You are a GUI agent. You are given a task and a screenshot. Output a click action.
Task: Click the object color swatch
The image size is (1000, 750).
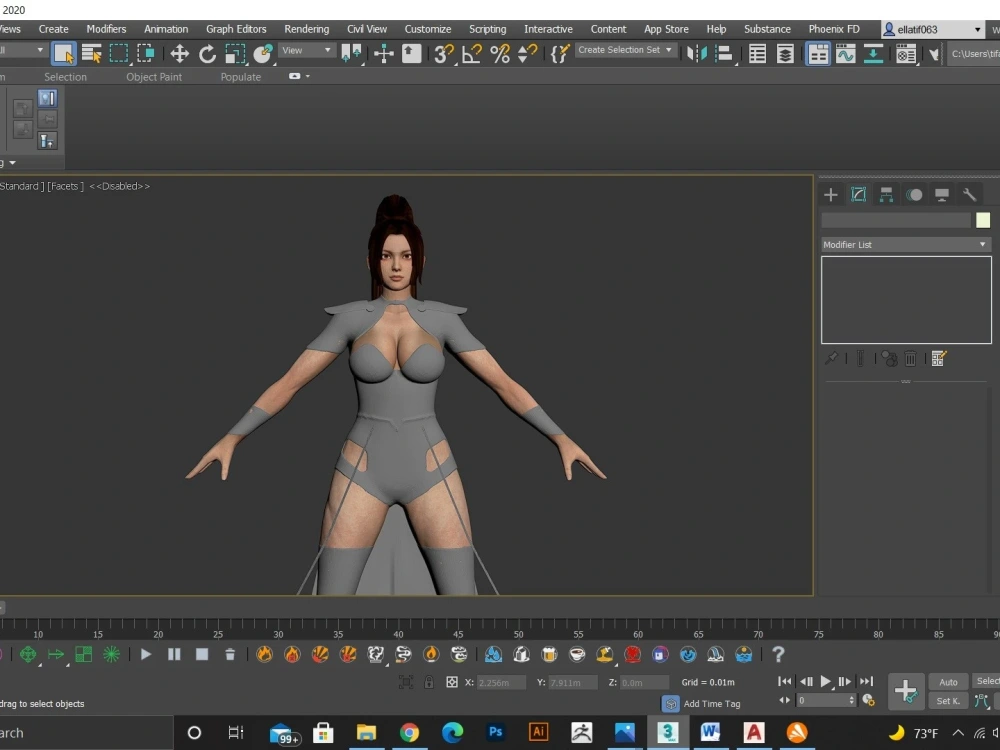(983, 220)
